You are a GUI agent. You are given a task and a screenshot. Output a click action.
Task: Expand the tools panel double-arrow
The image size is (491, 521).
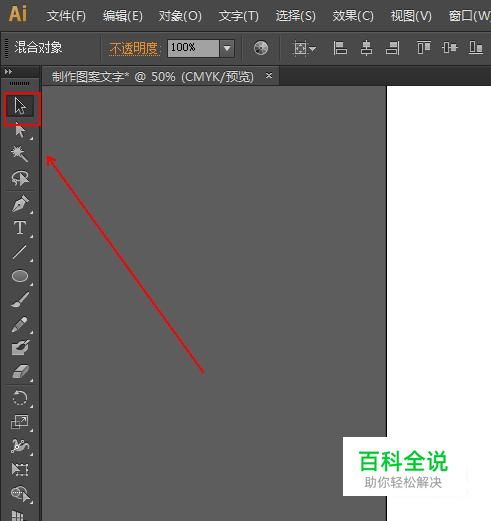8,72
